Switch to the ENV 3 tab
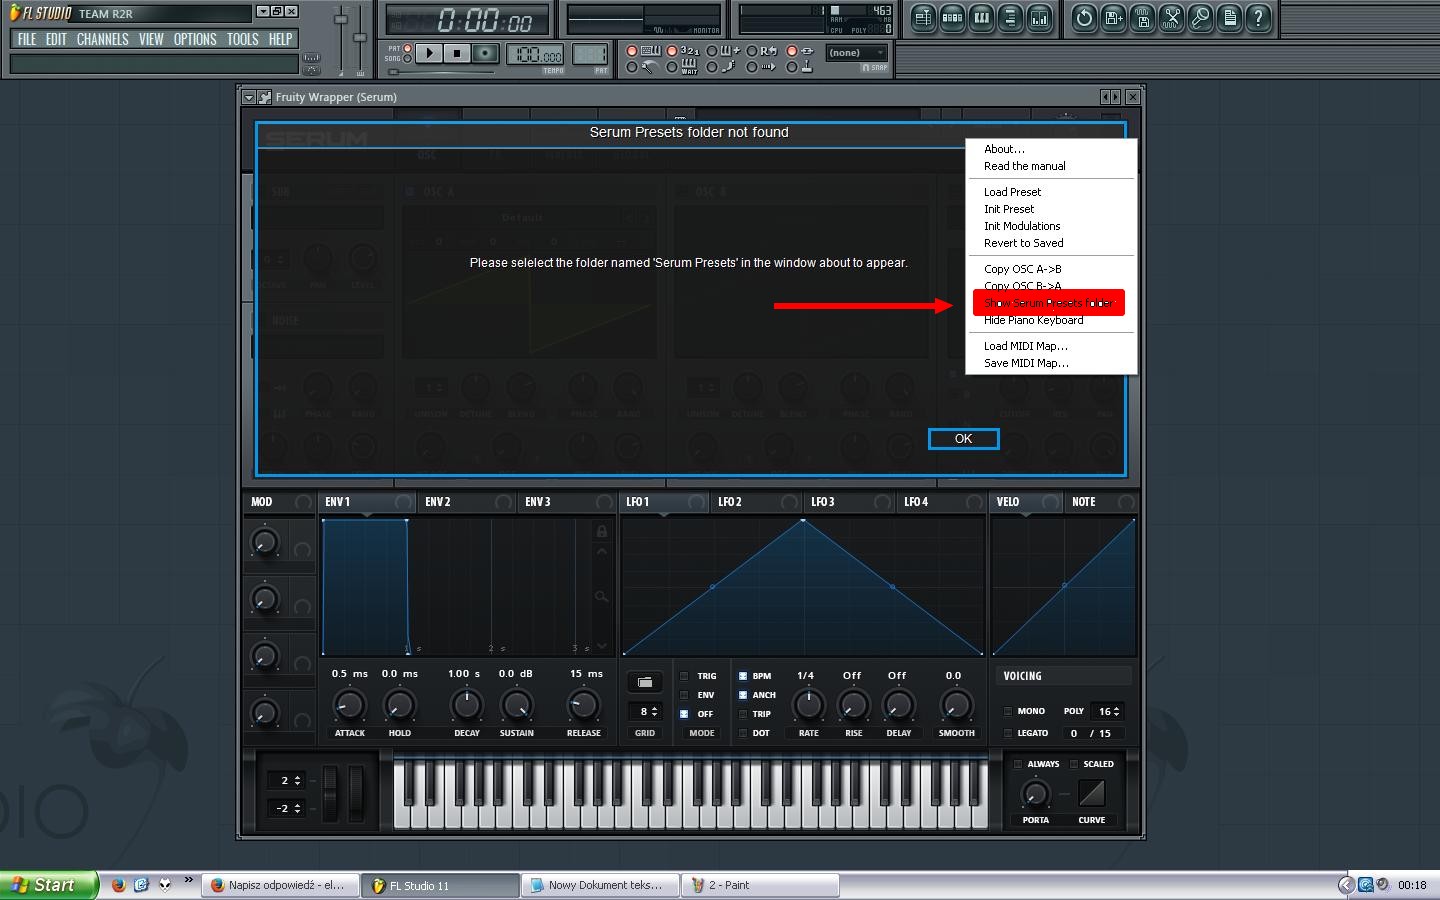This screenshot has height=900, width=1440. [566, 502]
